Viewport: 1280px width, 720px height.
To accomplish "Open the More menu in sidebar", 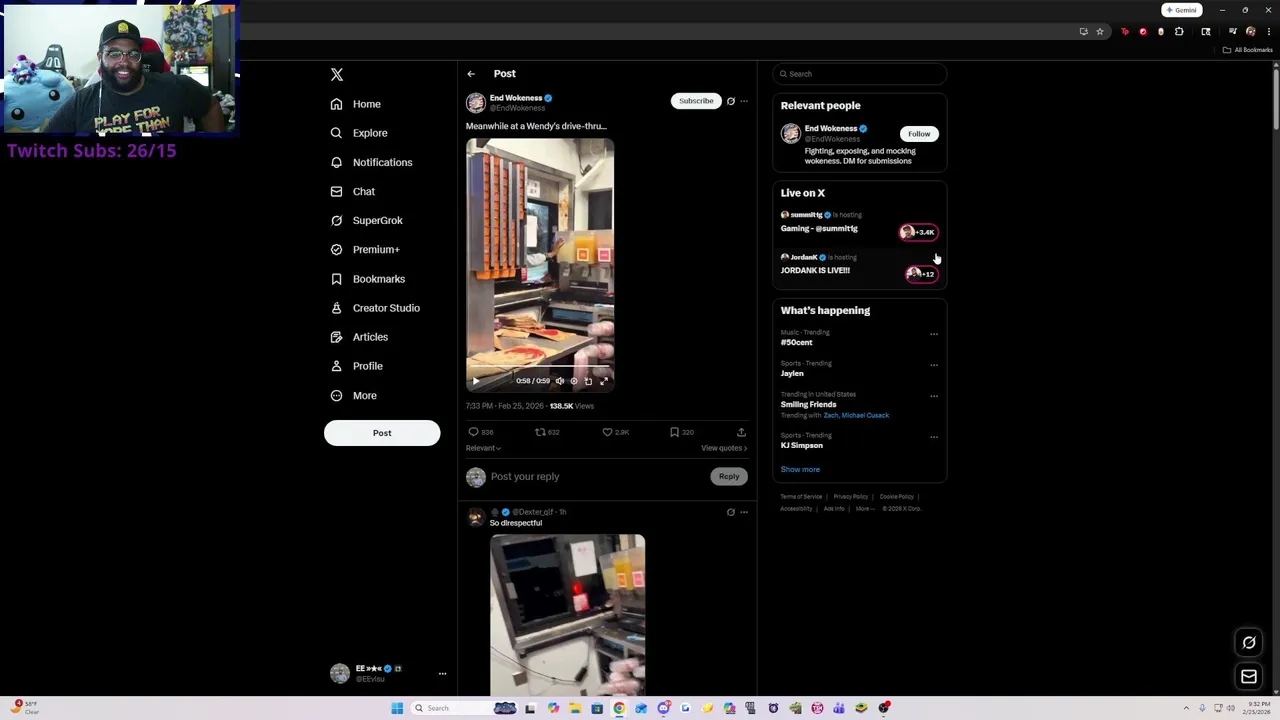I will pos(353,395).
